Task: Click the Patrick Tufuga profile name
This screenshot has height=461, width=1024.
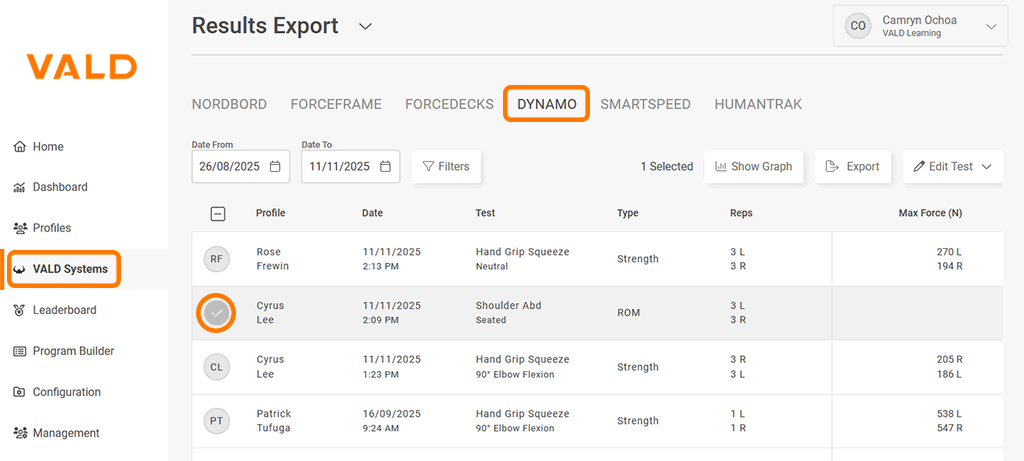Action: click(274, 421)
